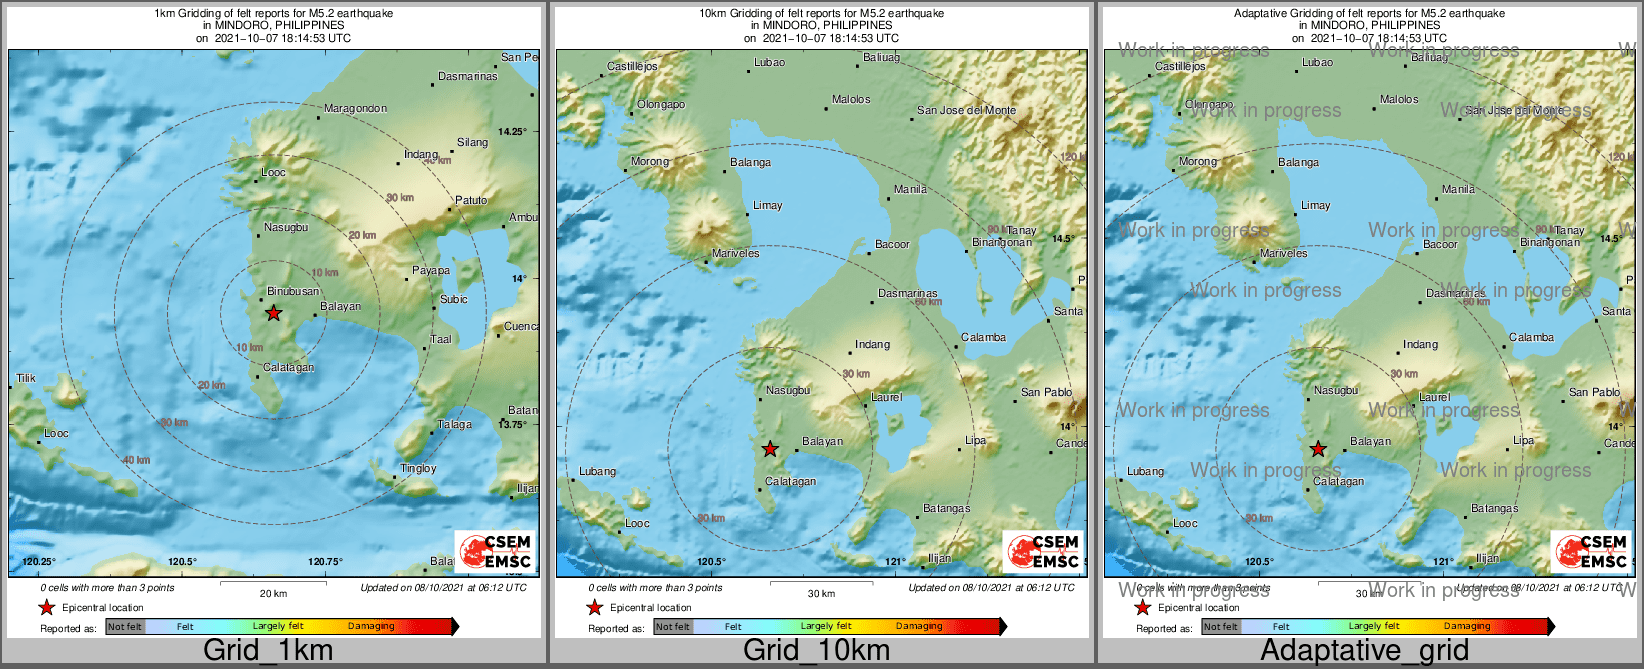The width and height of the screenshot is (1644, 669).
Task: Click the Talaga label on Grid_1km map
Action: [454, 424]
